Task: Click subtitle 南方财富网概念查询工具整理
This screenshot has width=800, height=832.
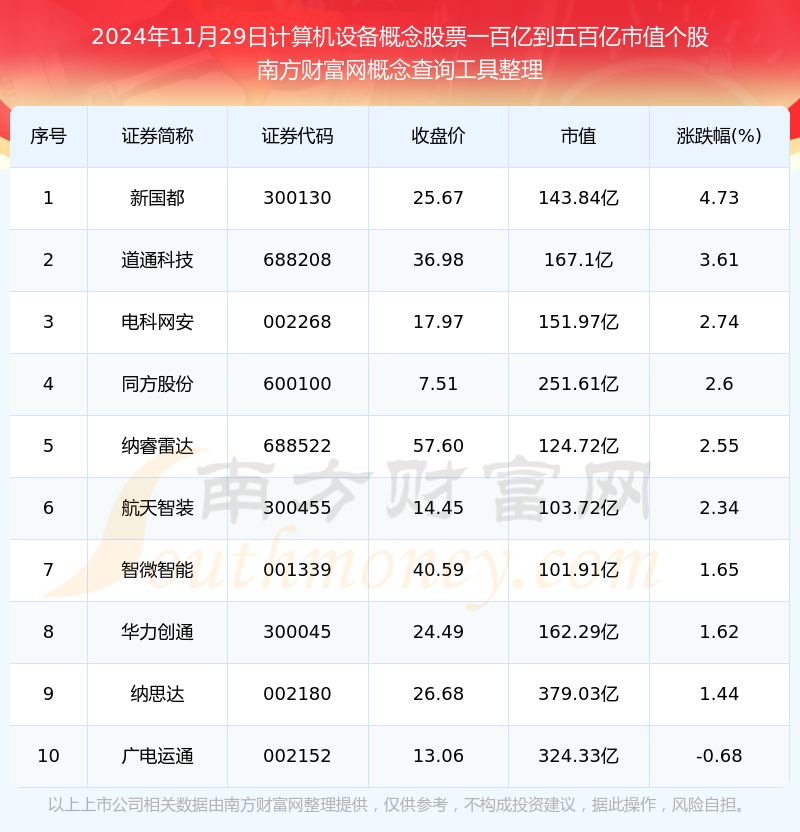Action: (x=400, y=70)
